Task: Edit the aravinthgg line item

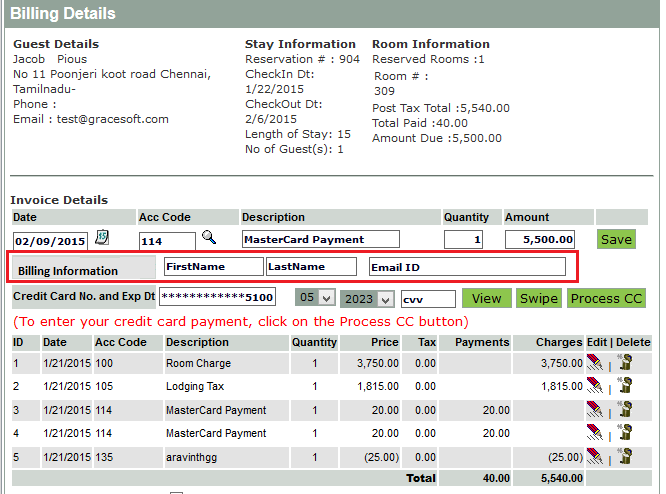Action: point(594,456)
